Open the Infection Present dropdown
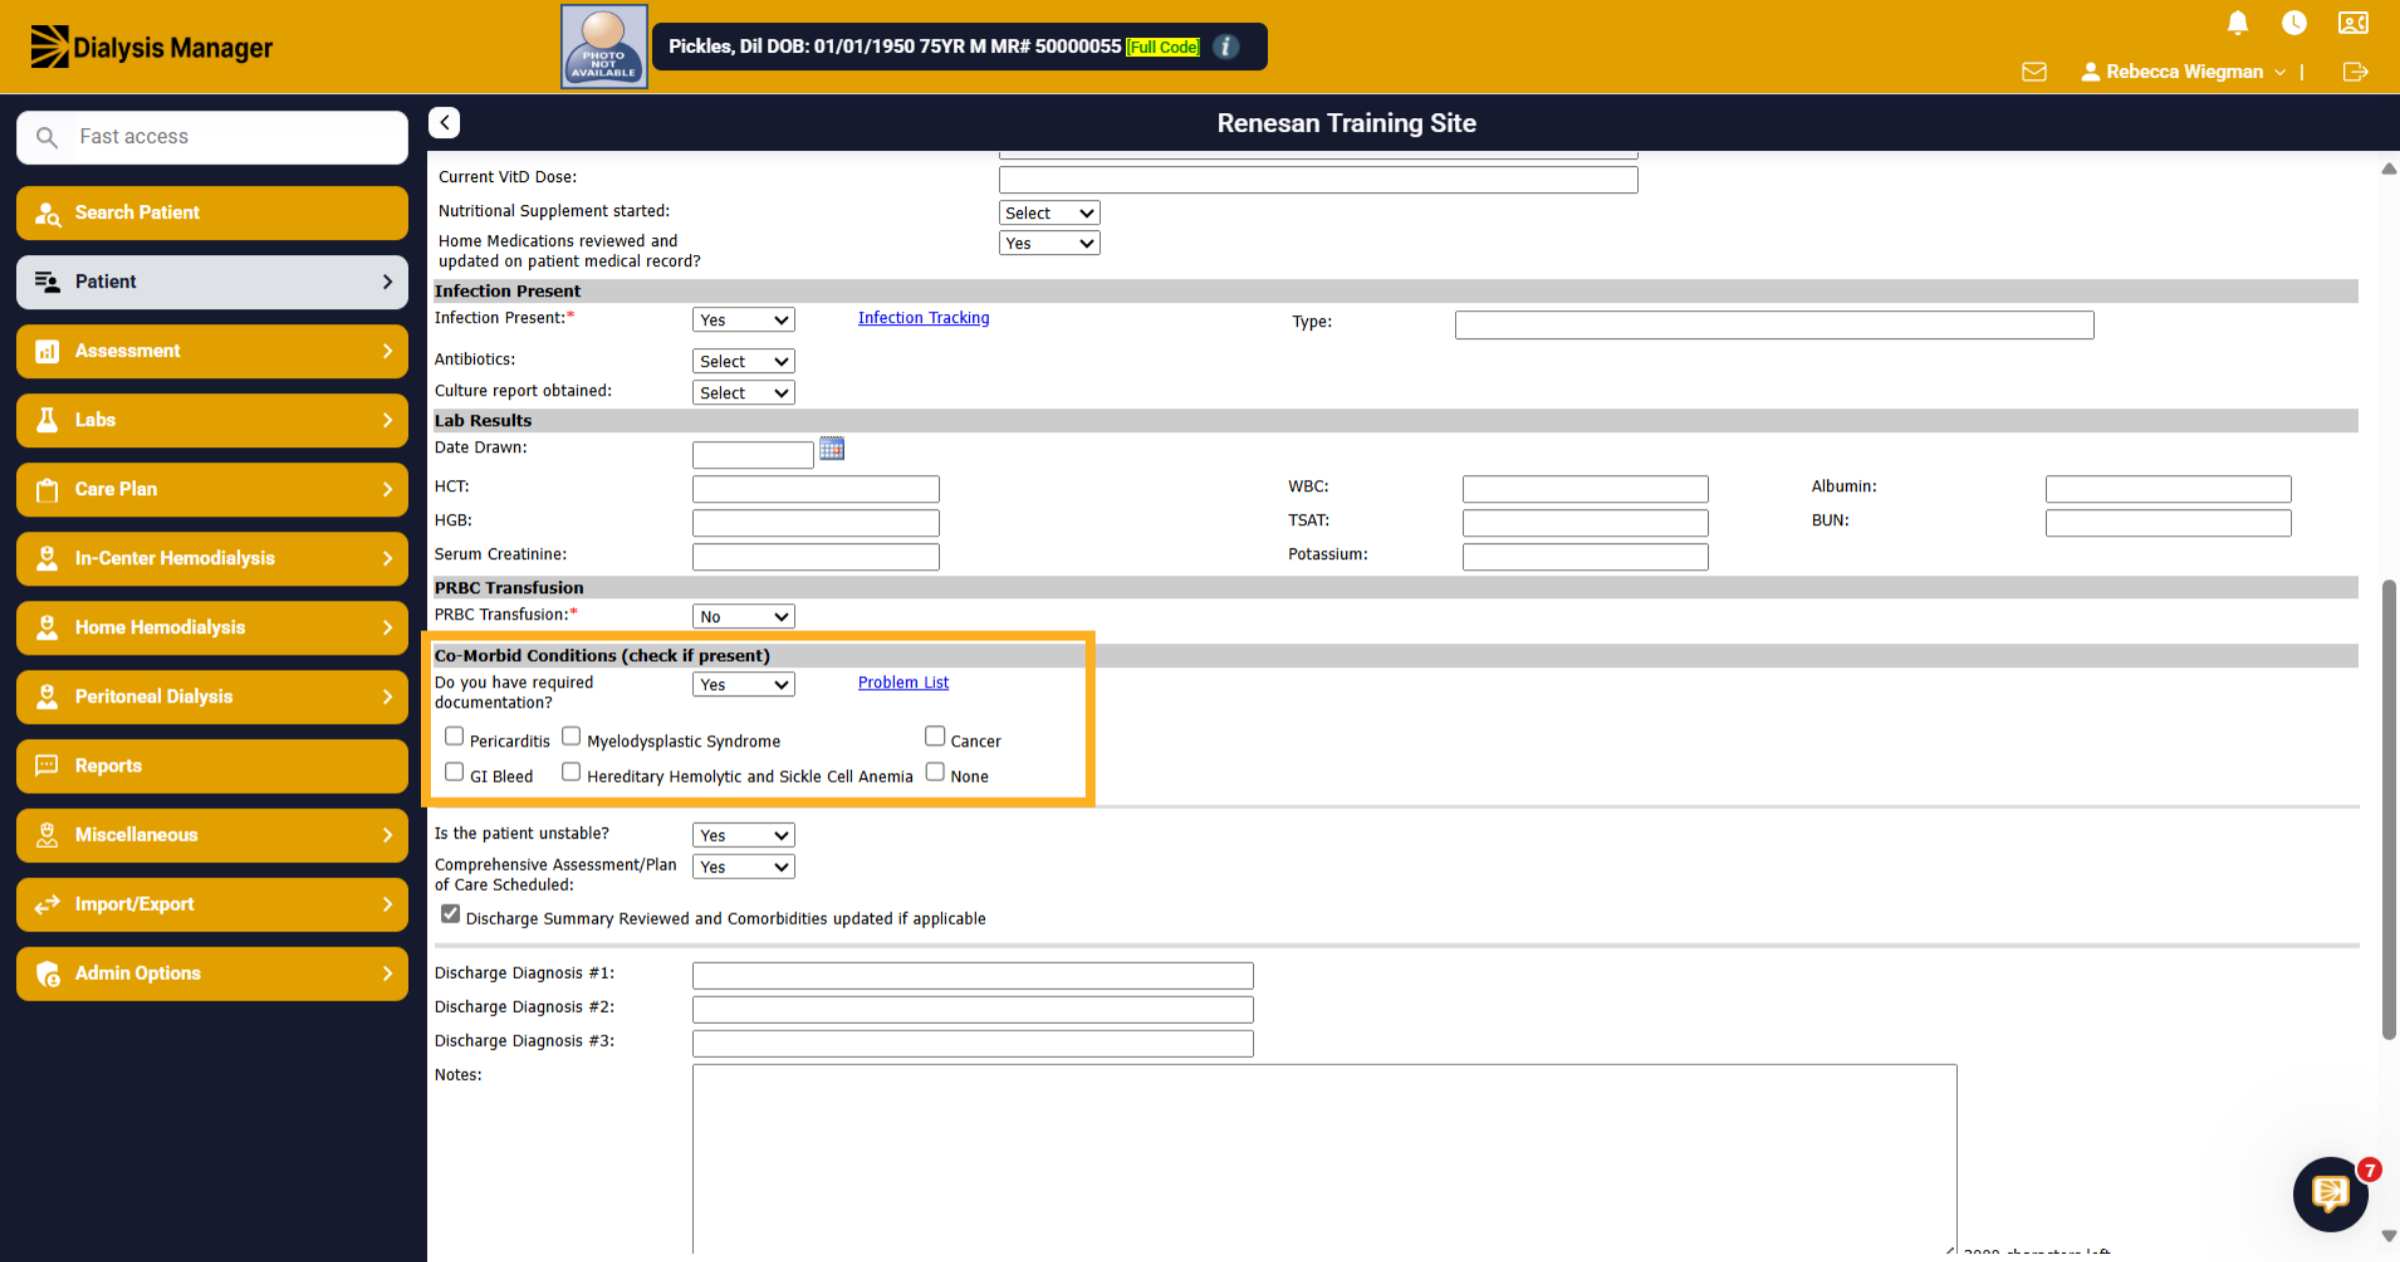2400x1262 pixels. click(743, 320)
